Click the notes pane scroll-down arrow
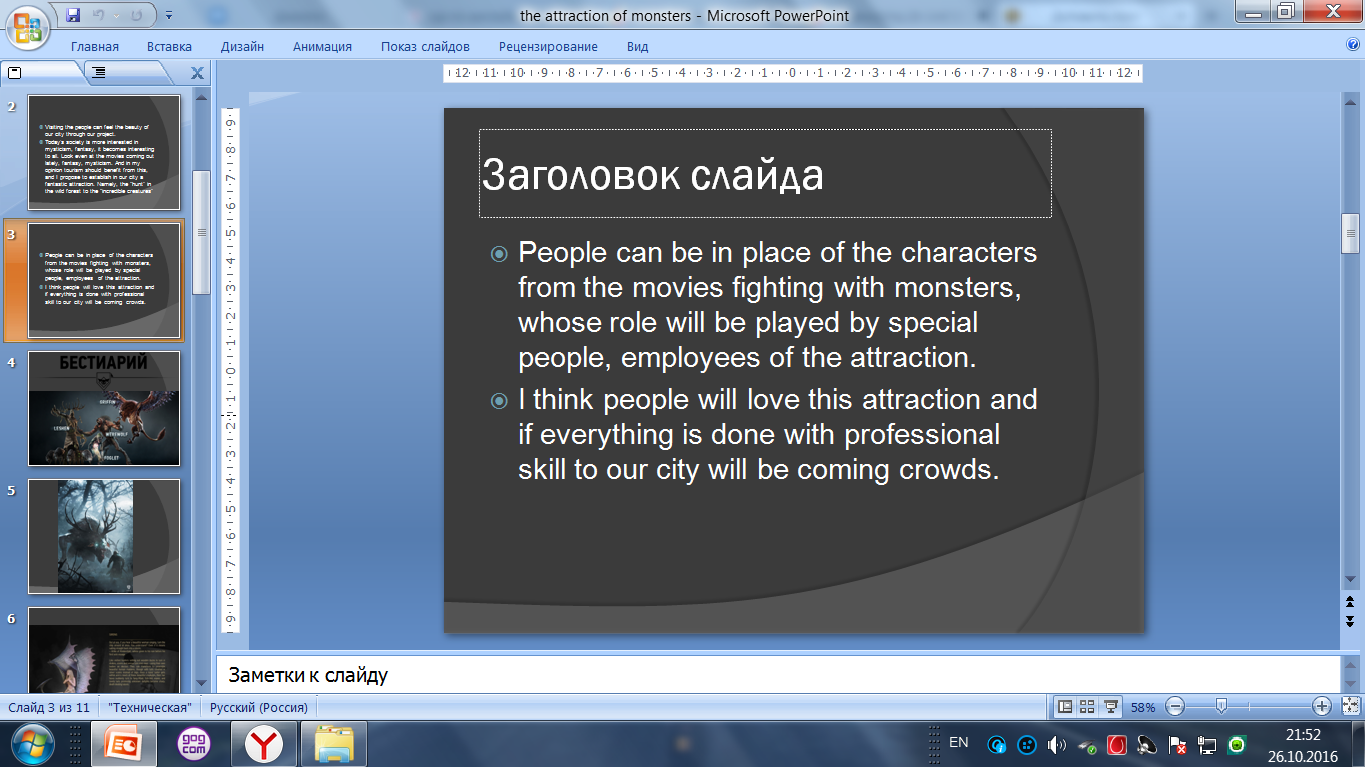 [1349, 685]
